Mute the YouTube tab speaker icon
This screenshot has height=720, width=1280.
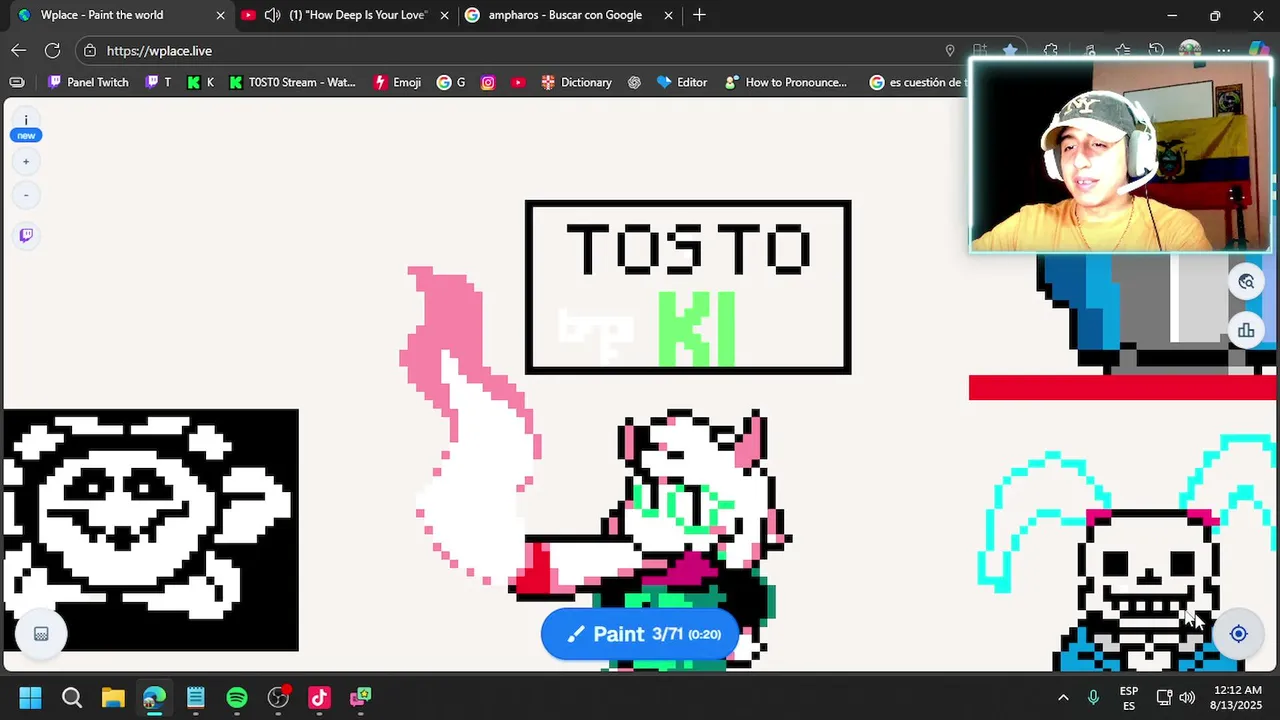click(272, 15)
